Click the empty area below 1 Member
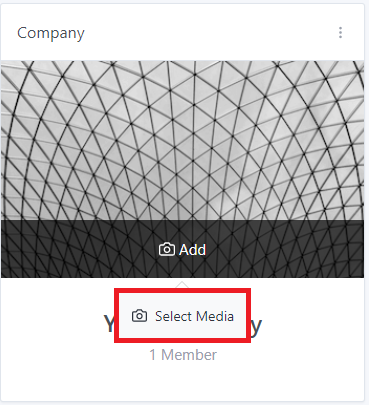 (182, 382)
